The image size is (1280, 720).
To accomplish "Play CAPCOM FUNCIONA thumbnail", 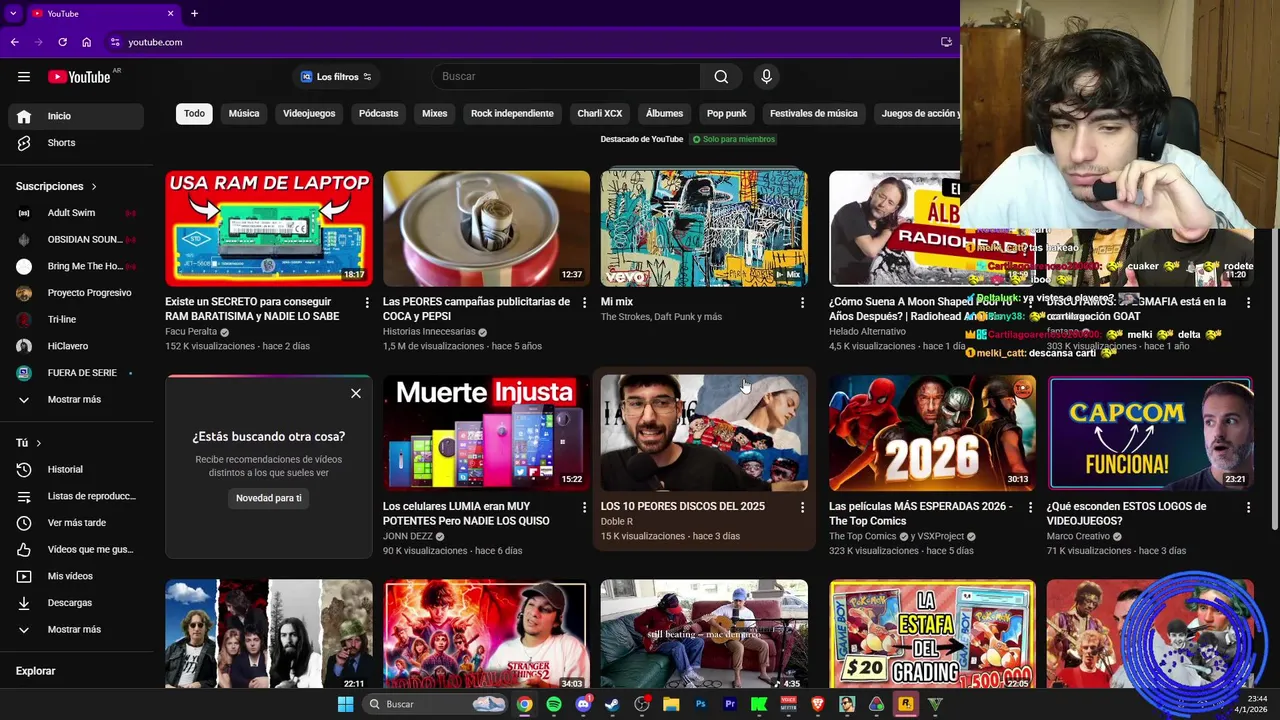I will coord(1150,433).
